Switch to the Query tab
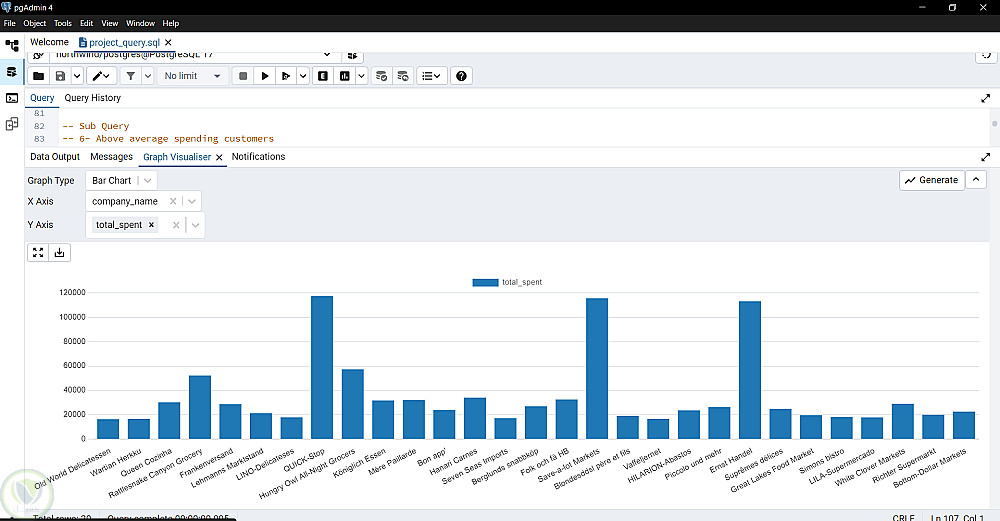The image size is (1000, 521). 42,98
